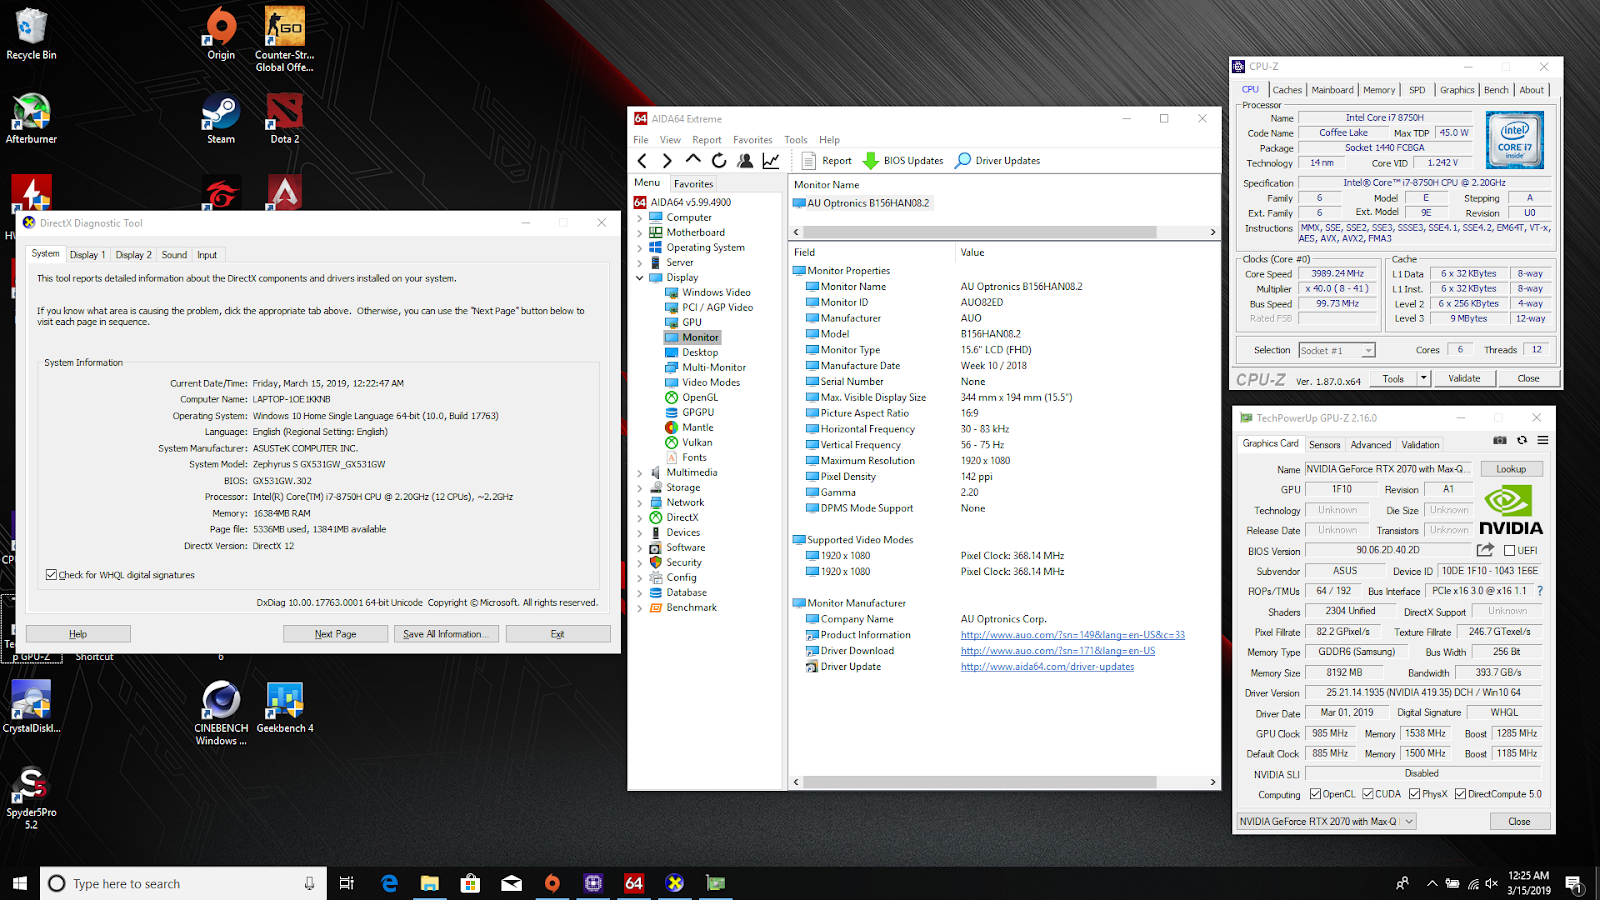
Task: Open Microsoft Edge from the taskbar
Action: click(389, 883)
